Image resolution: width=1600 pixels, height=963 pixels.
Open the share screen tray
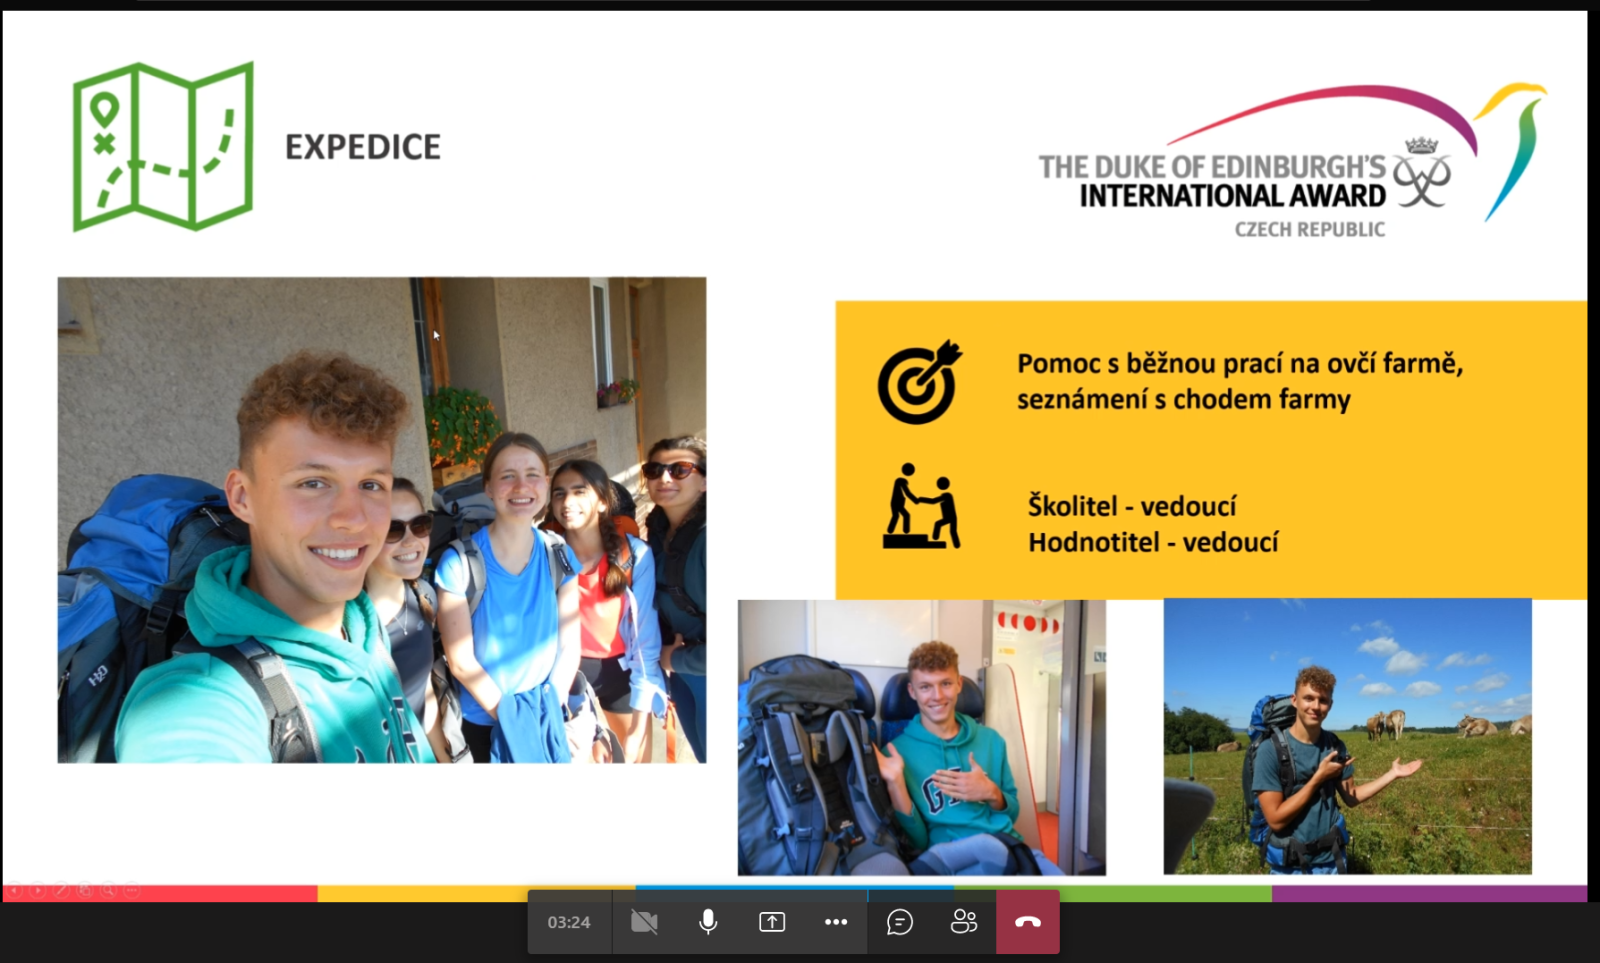click(x=772, y=922)
